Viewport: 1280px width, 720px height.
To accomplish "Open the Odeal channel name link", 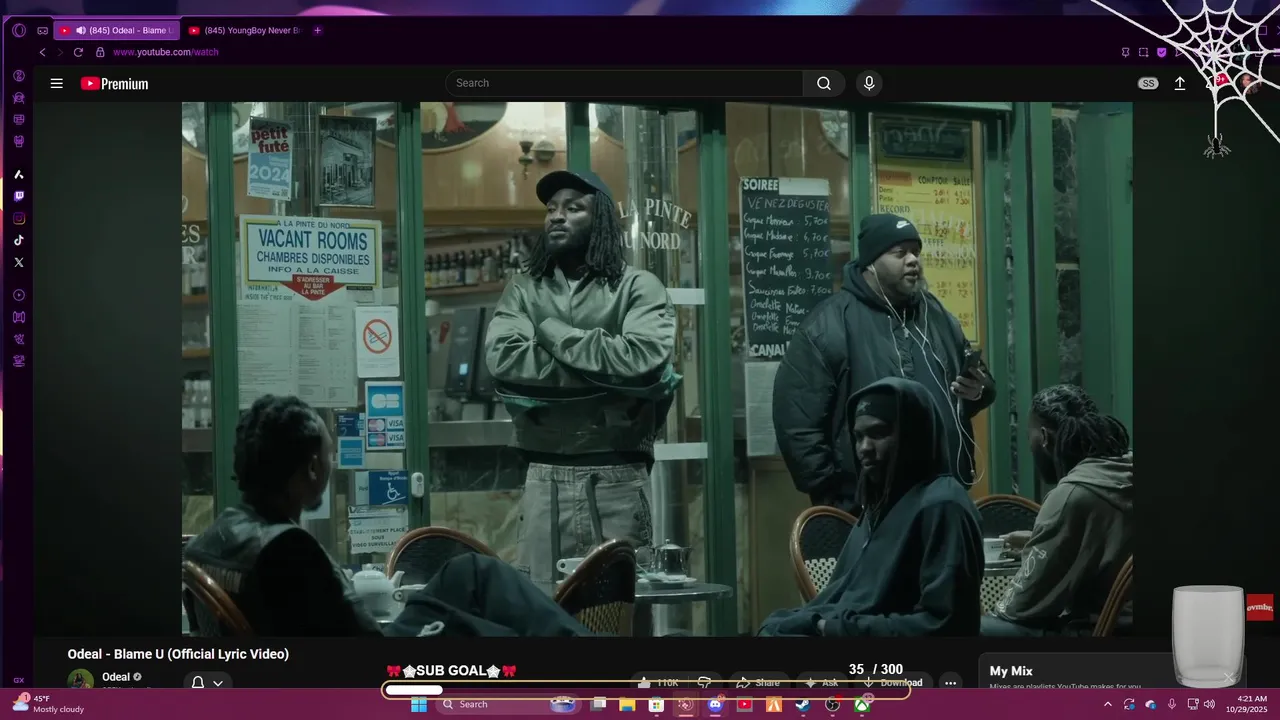I will [x=116, y=677].
